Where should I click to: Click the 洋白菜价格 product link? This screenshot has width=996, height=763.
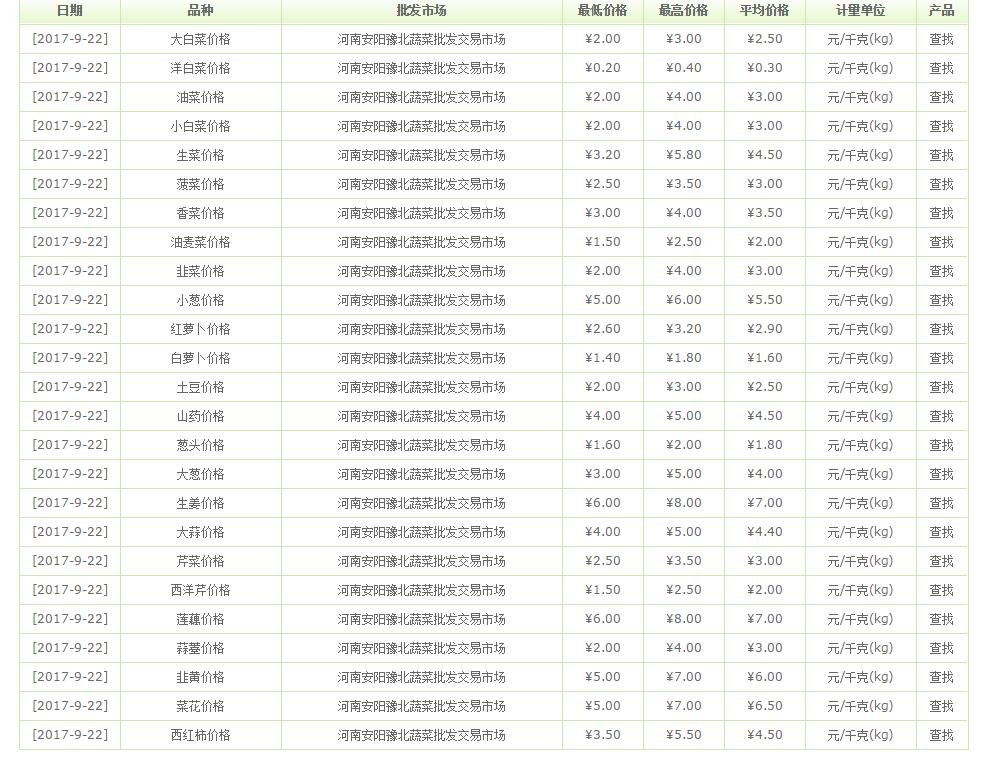point(200,68)
